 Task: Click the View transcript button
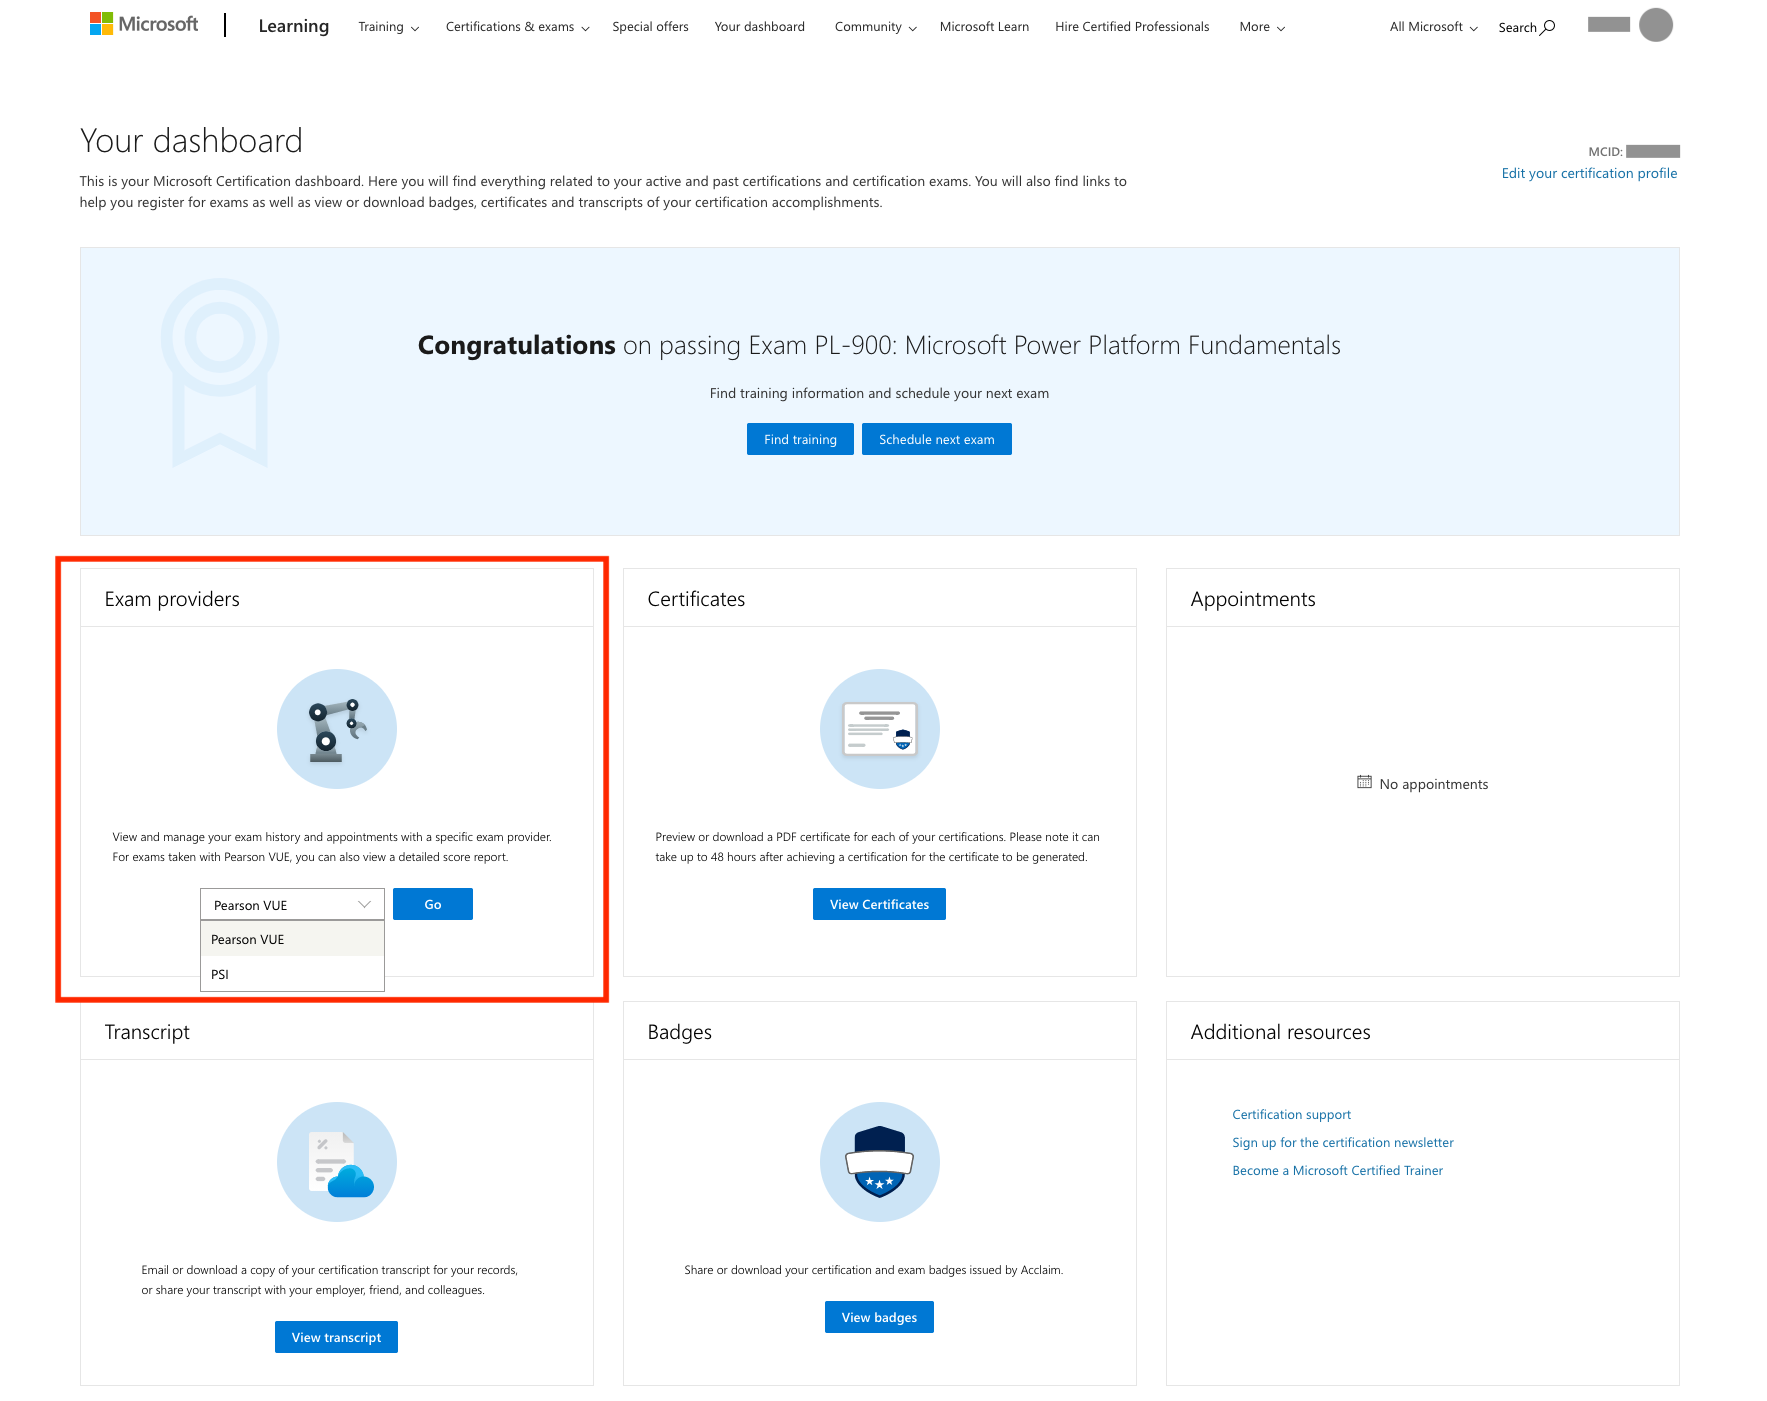336,1337
